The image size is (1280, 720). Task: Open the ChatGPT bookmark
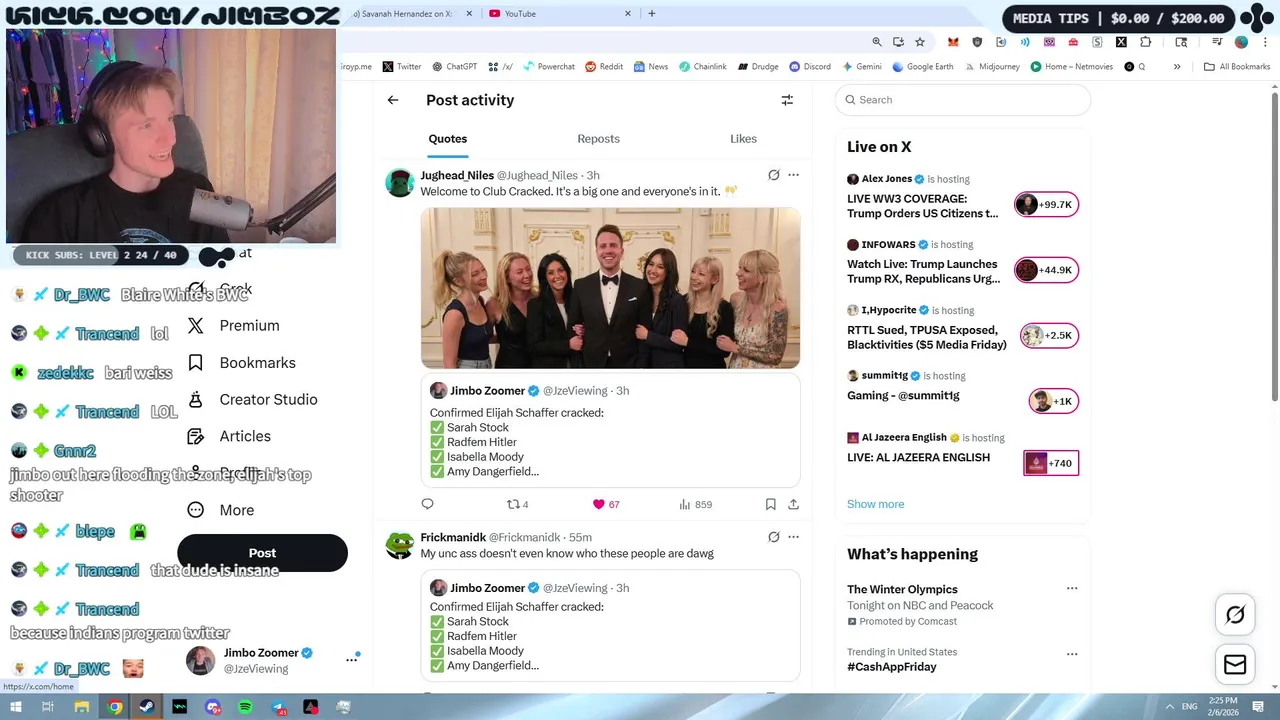455,67
